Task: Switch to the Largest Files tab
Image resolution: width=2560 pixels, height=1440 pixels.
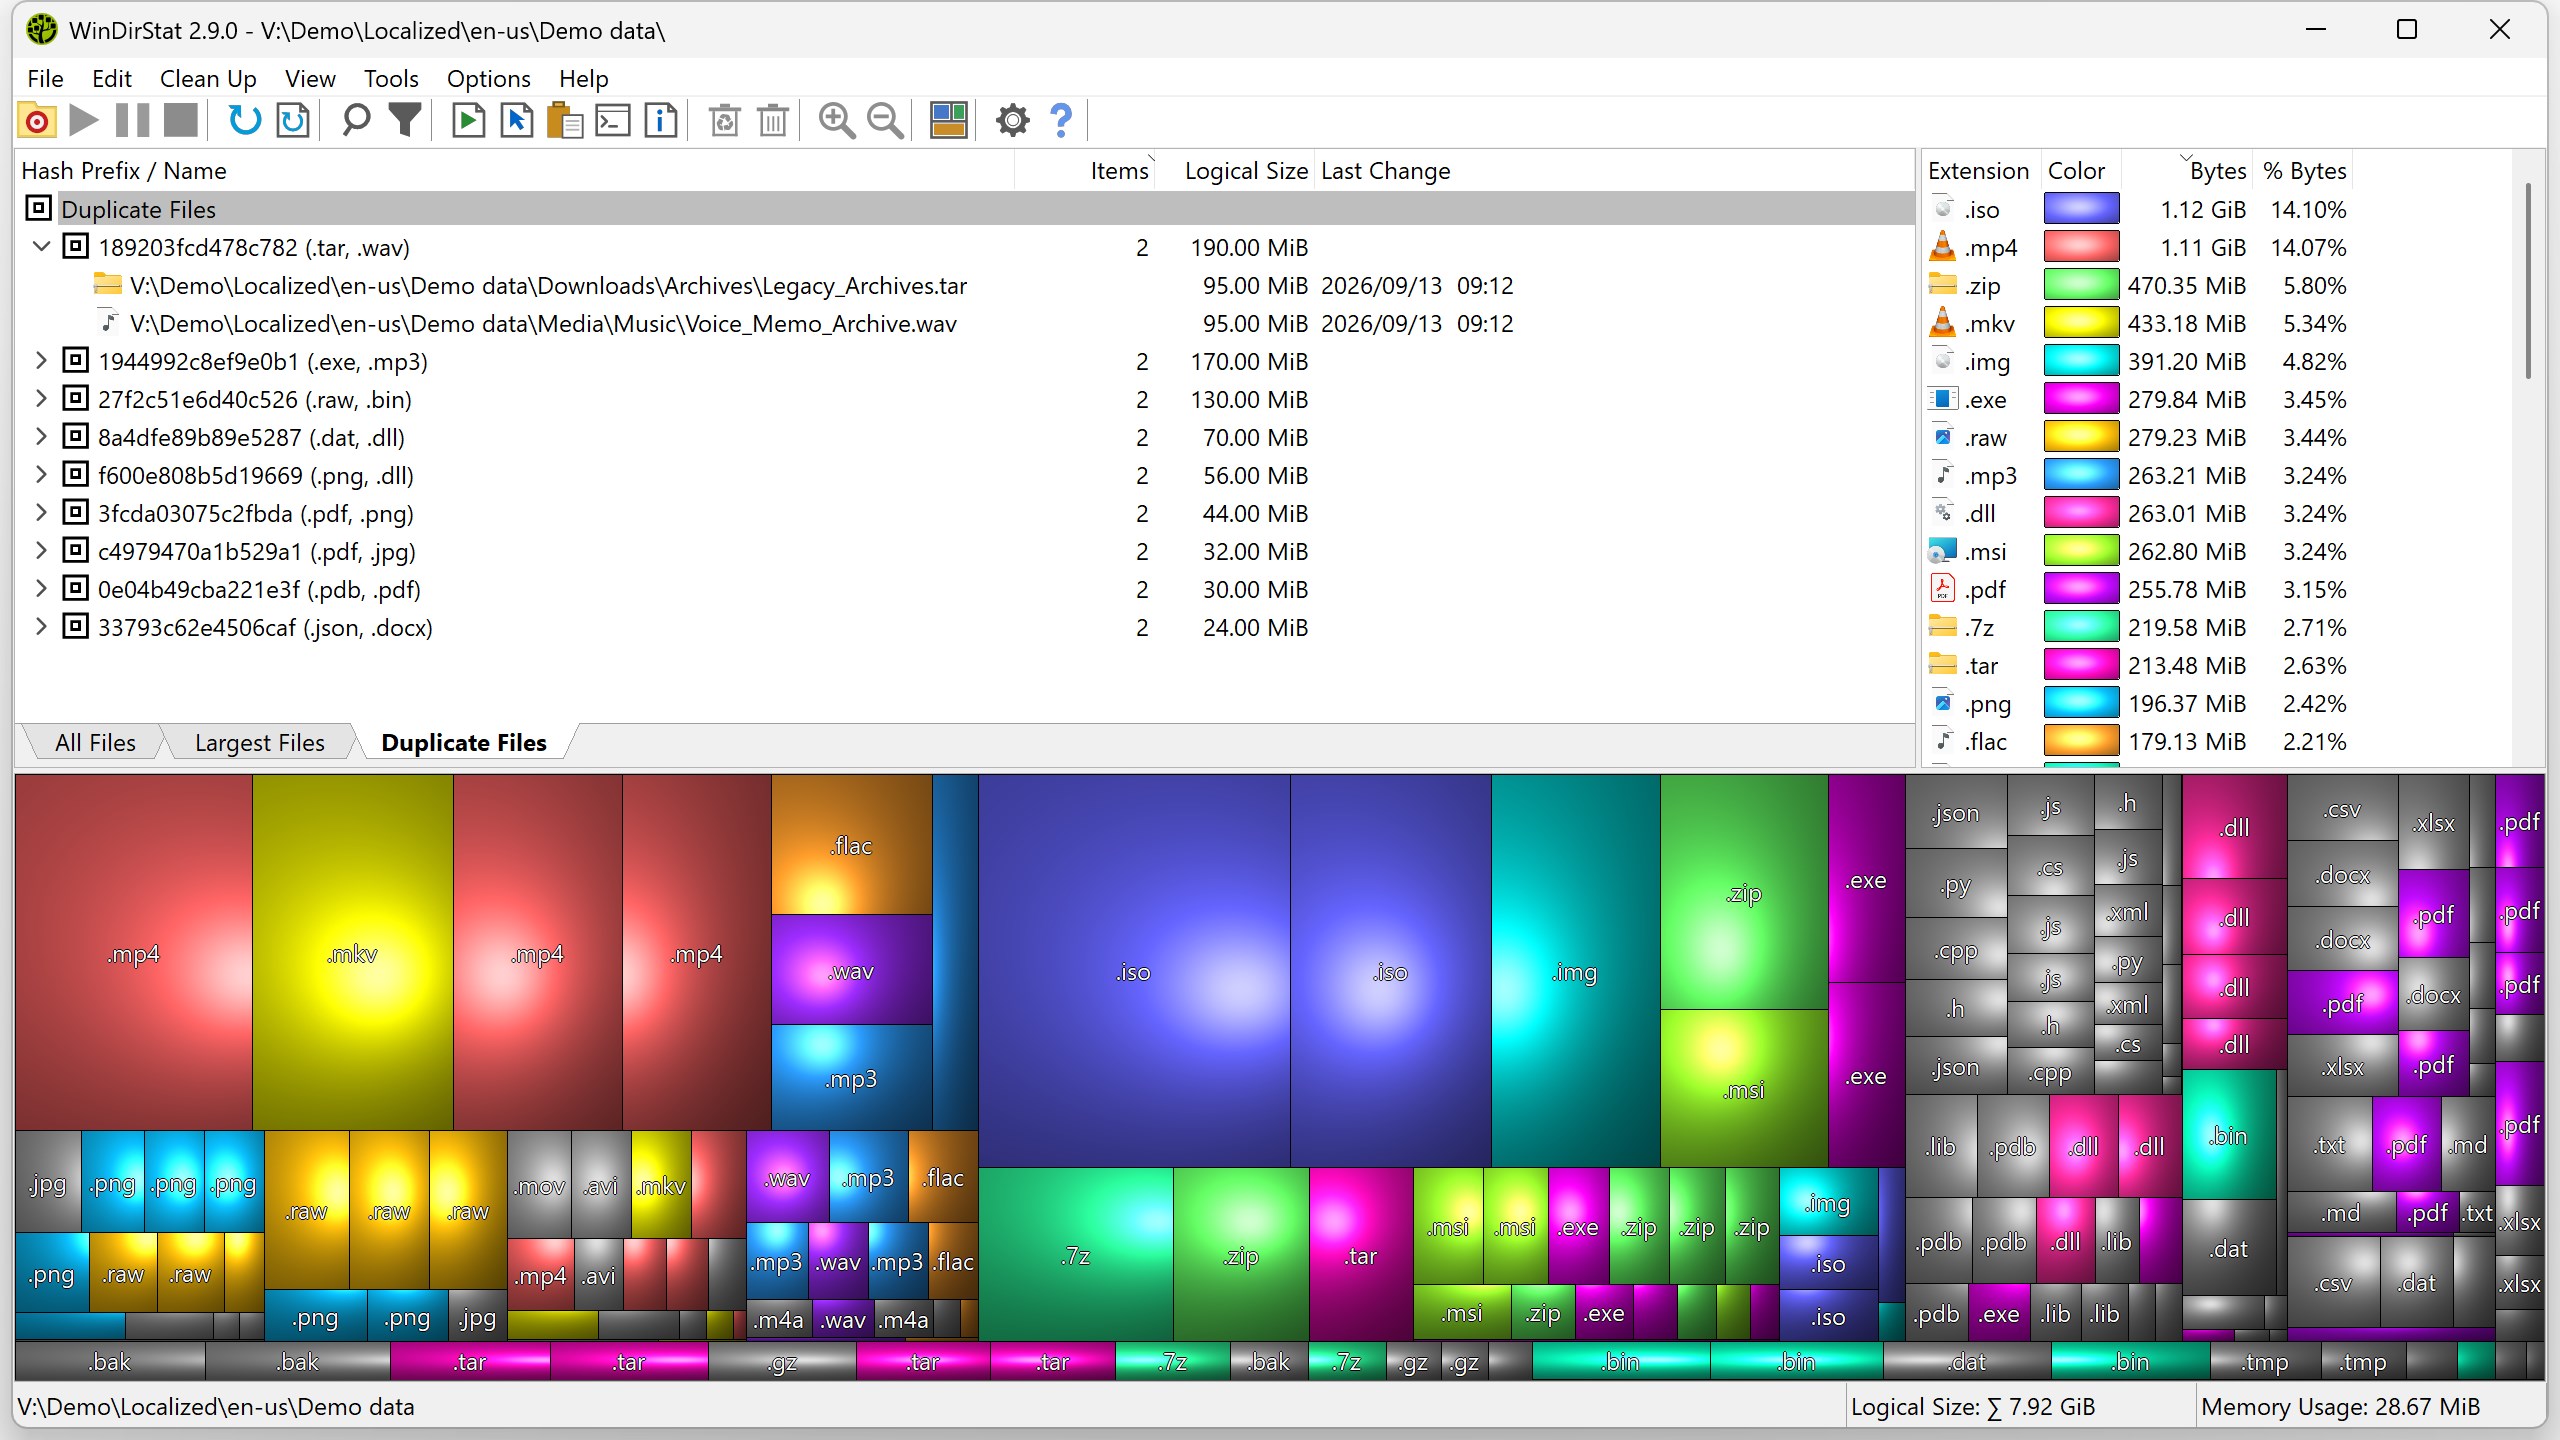Action: [260, 743]
